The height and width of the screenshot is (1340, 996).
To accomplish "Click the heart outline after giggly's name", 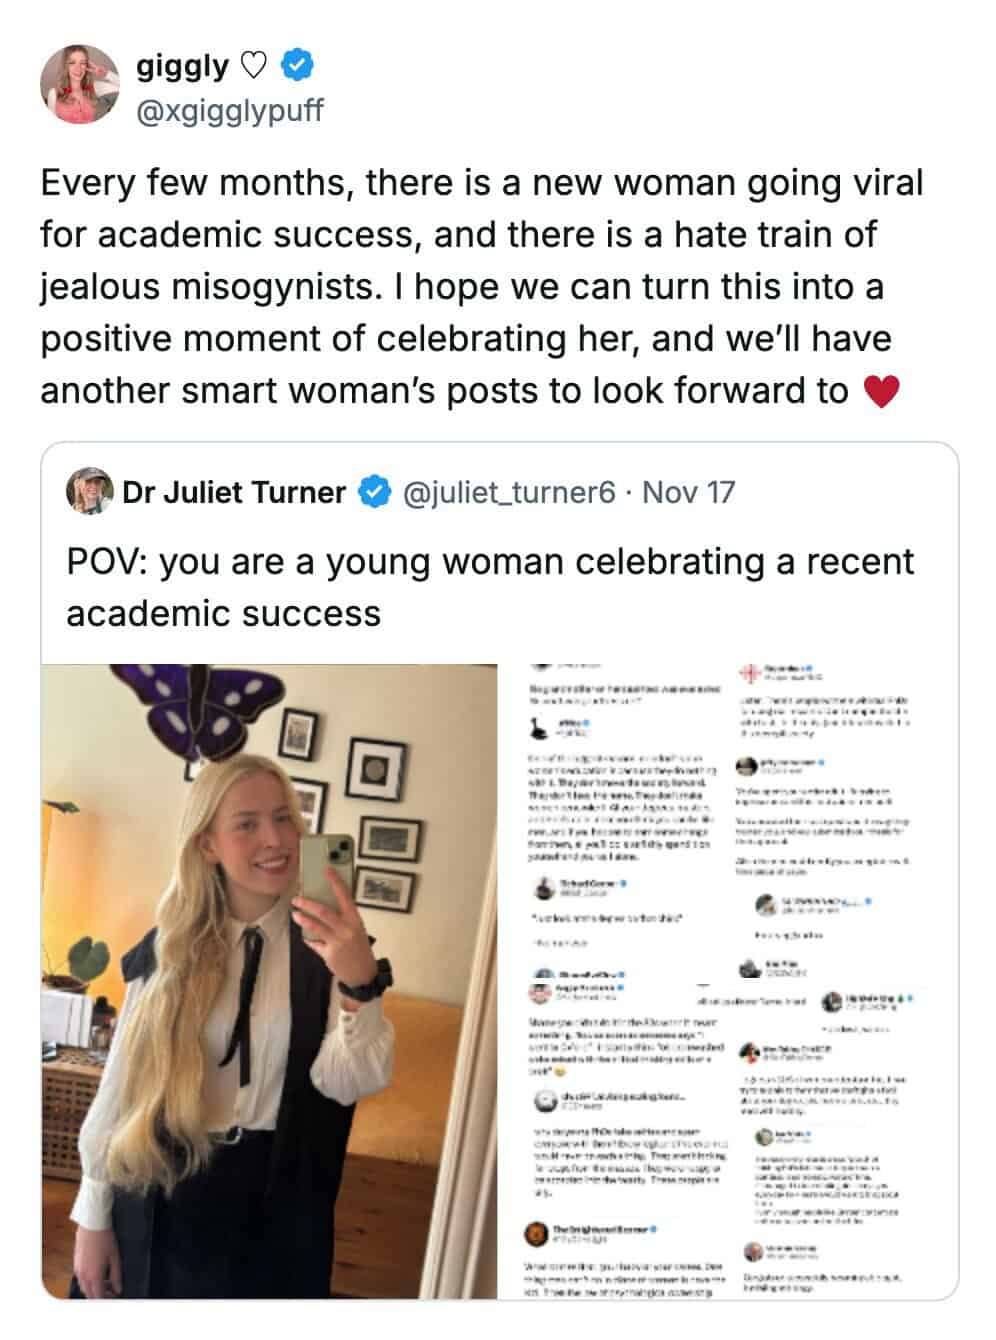I will [254, 67].
